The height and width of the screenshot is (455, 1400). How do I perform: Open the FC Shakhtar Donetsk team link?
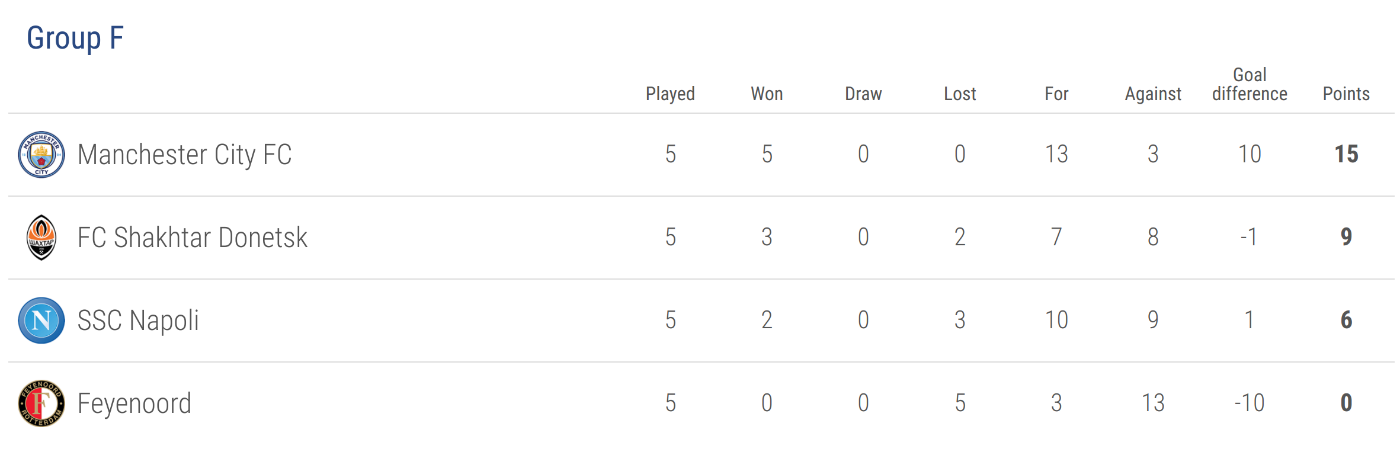click(x=193, y=238)
